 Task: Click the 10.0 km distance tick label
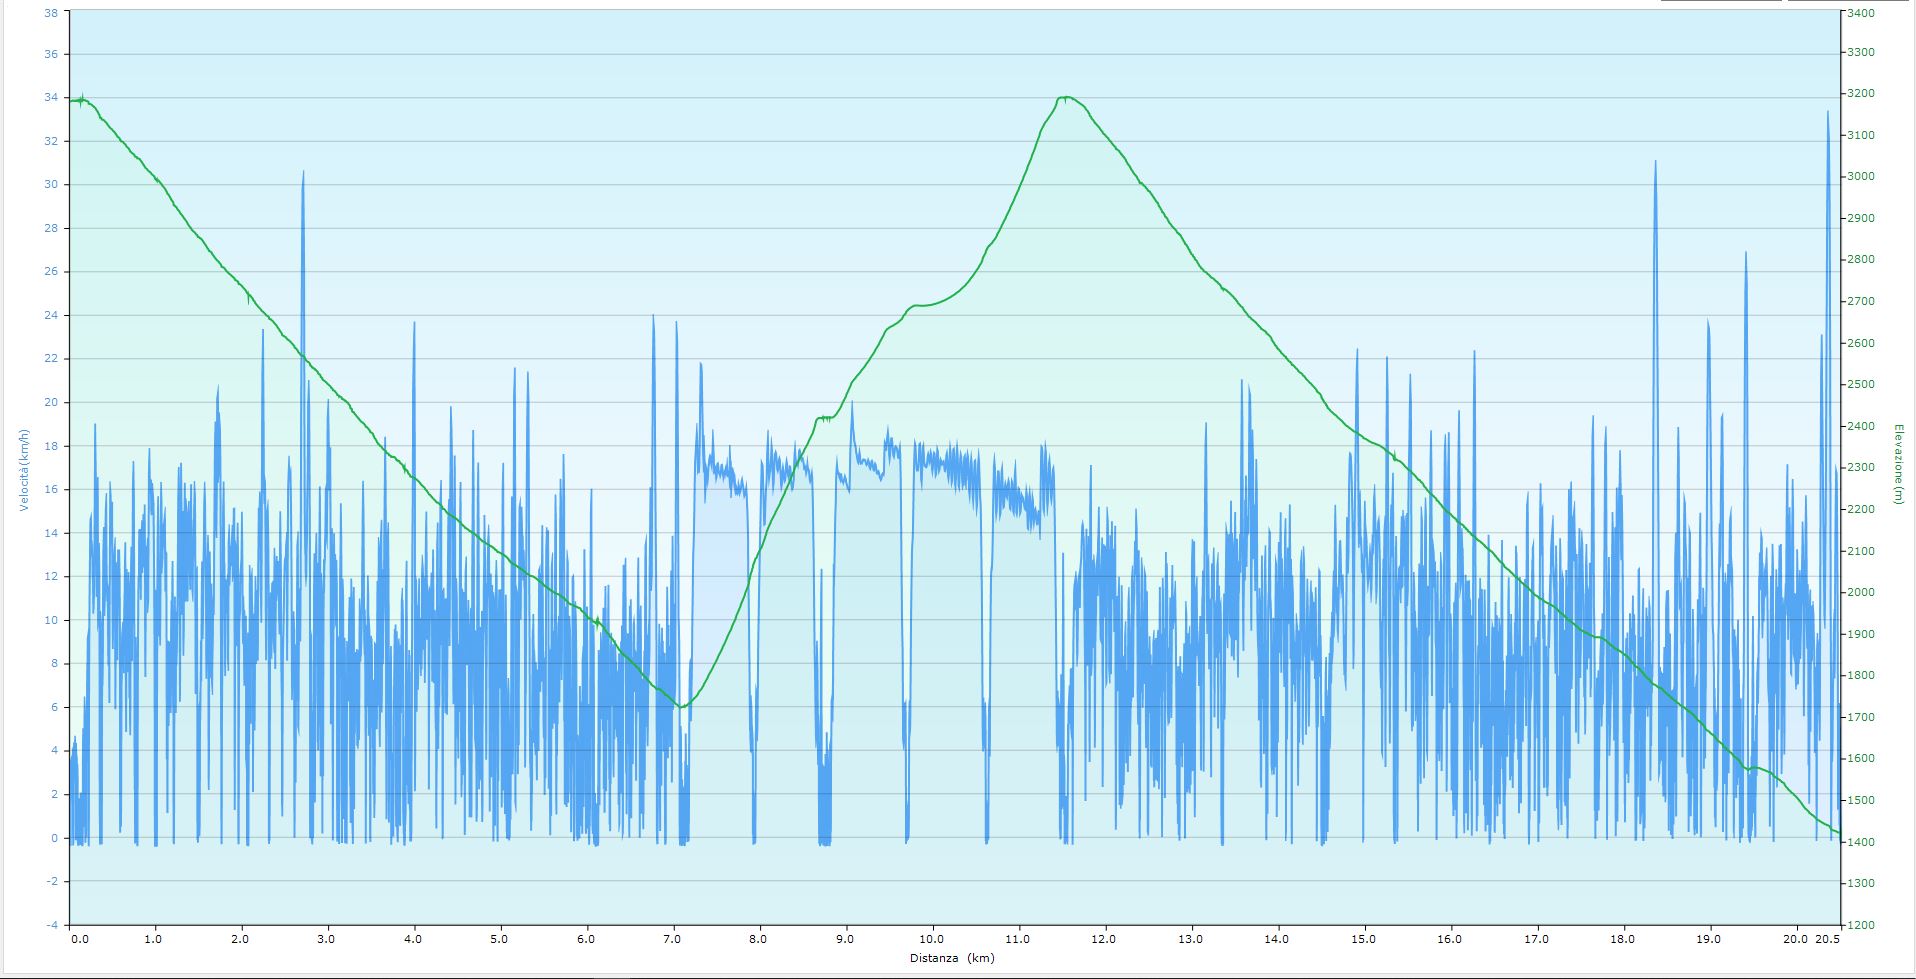pos(932,939)
